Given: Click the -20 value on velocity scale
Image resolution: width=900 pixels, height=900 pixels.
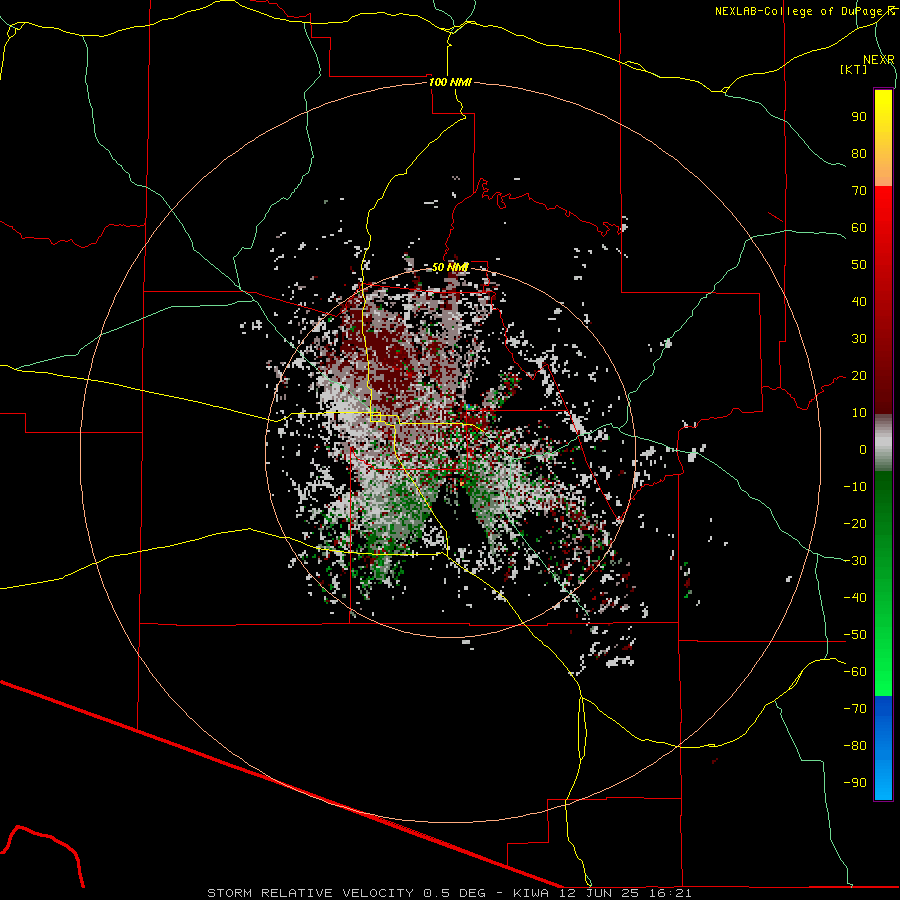Looking at the screenshot, I should (x=855, y=523).
